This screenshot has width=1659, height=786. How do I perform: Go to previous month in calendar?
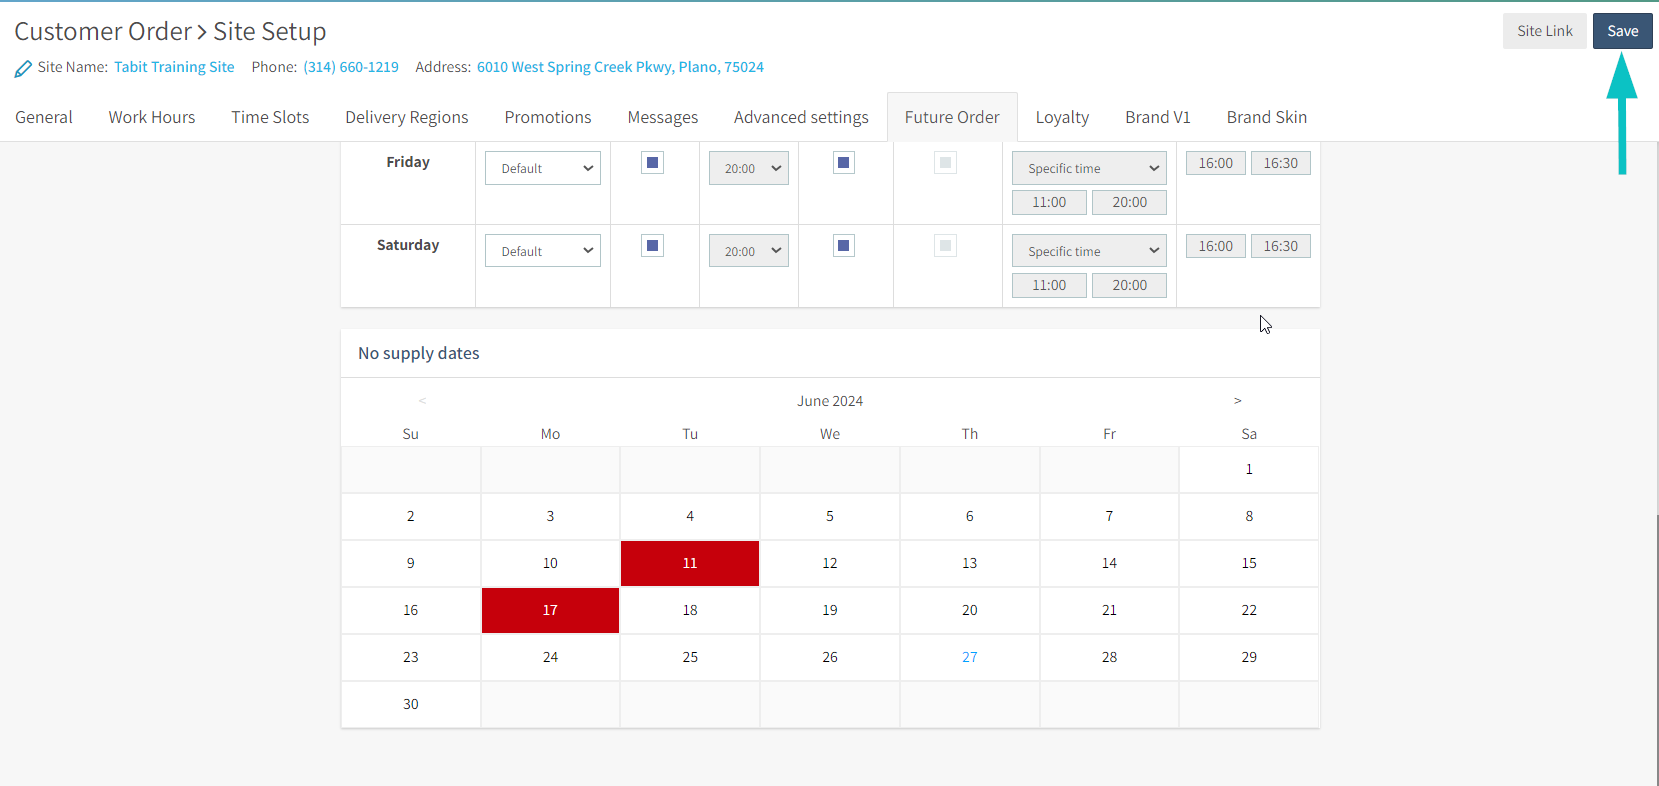[422, 401]
